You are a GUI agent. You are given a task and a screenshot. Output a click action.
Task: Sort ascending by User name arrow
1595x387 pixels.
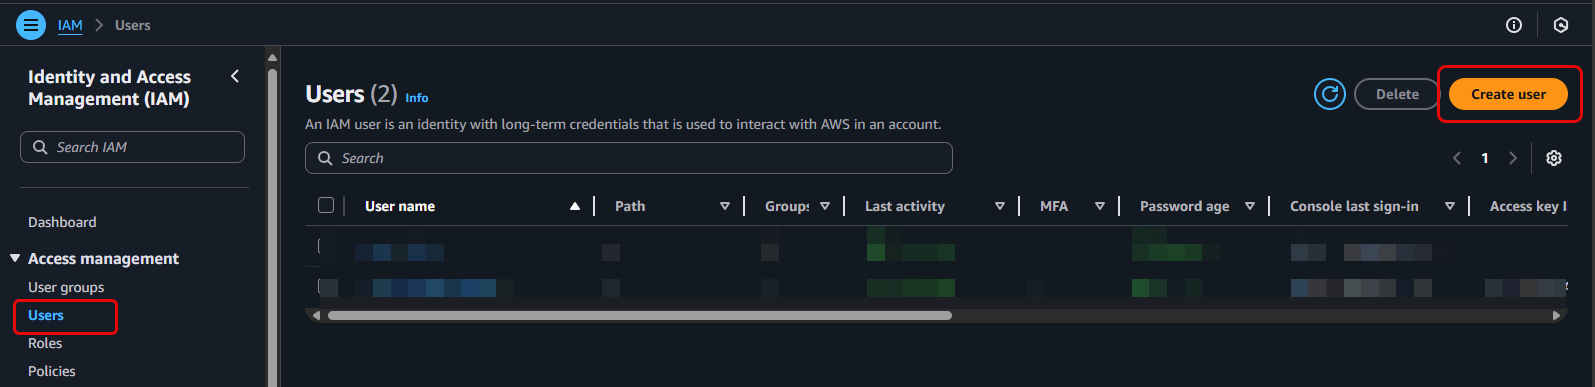[x=575, y=206]
